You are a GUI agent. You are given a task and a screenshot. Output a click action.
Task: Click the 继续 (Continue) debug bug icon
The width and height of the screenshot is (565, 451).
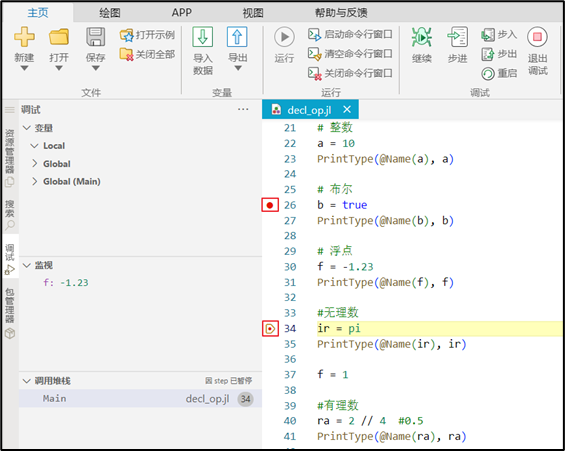point(421,37)
